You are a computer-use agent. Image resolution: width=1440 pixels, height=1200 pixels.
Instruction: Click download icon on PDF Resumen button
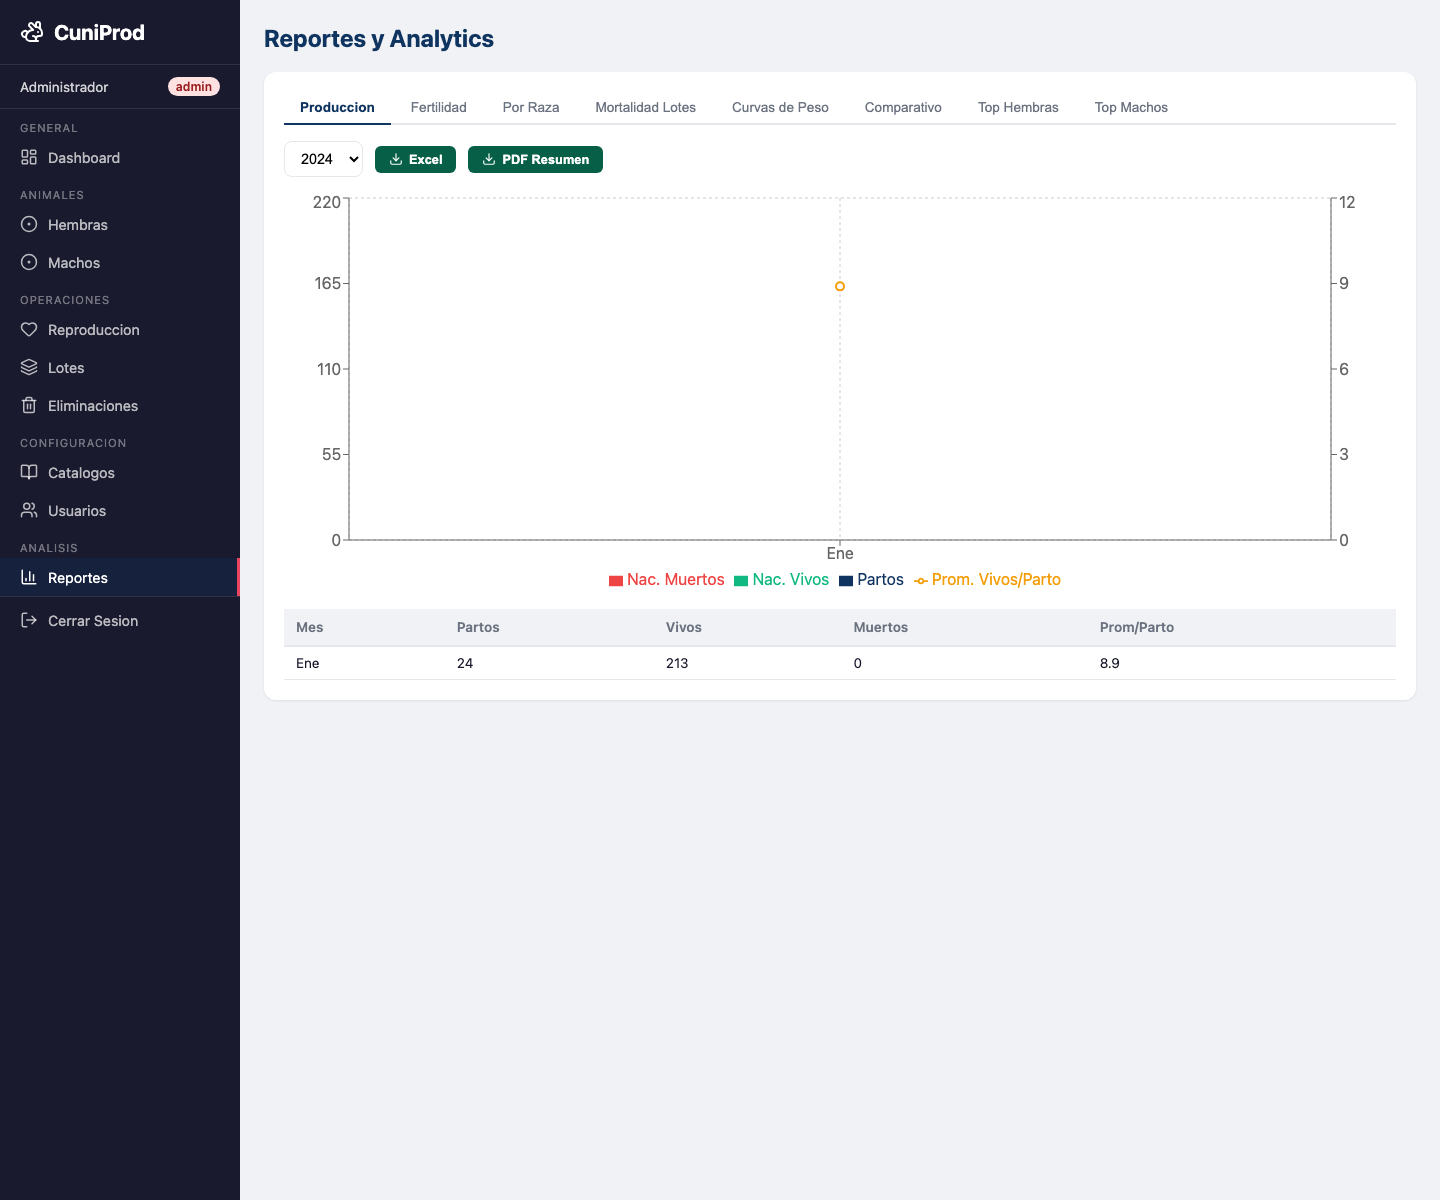pyautogui.click(x=489, y=159)
